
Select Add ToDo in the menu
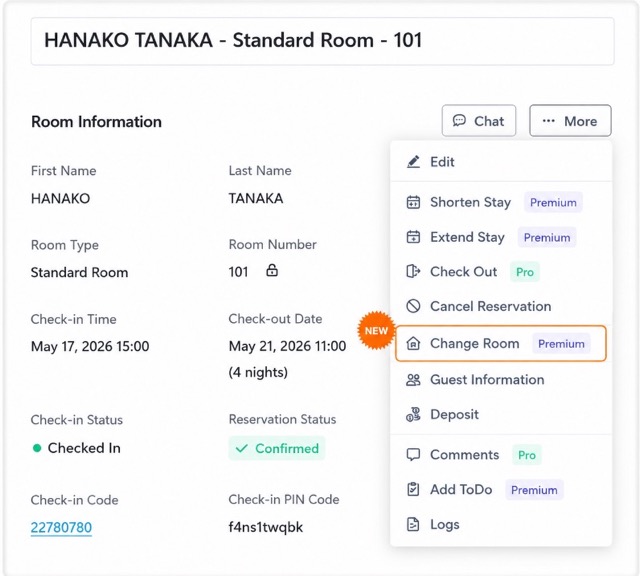501,489
